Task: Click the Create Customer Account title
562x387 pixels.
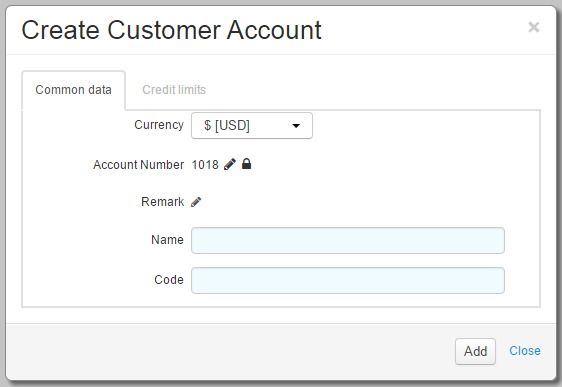Action: [171, 30]
